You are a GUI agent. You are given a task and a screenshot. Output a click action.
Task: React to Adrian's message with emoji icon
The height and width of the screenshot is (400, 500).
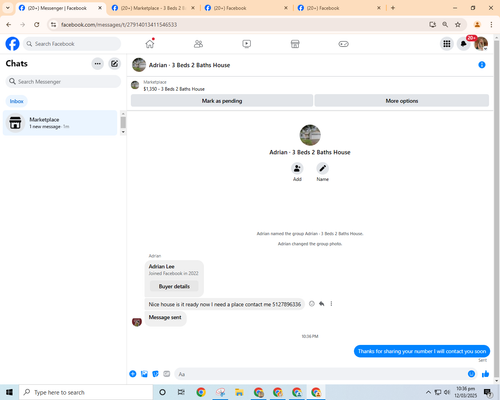pyautogui.click(x=312, y=304)
